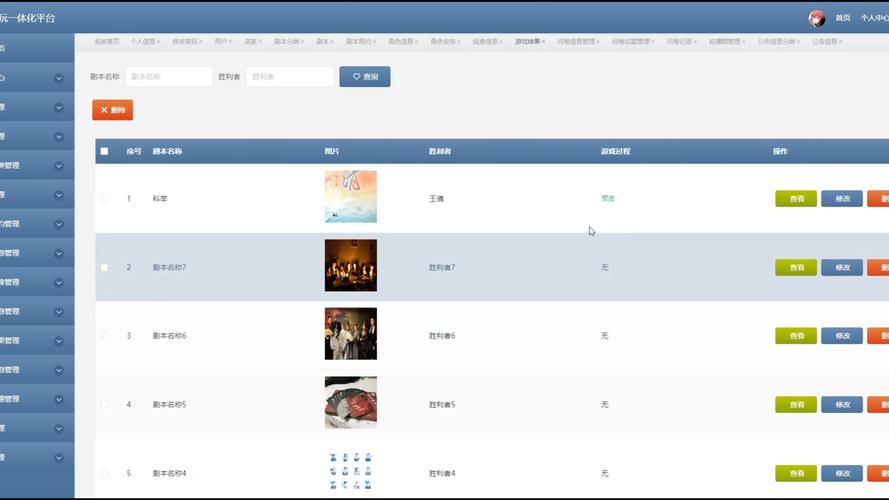Close the 个人信息 tab using its × icon

coord(160,42)
